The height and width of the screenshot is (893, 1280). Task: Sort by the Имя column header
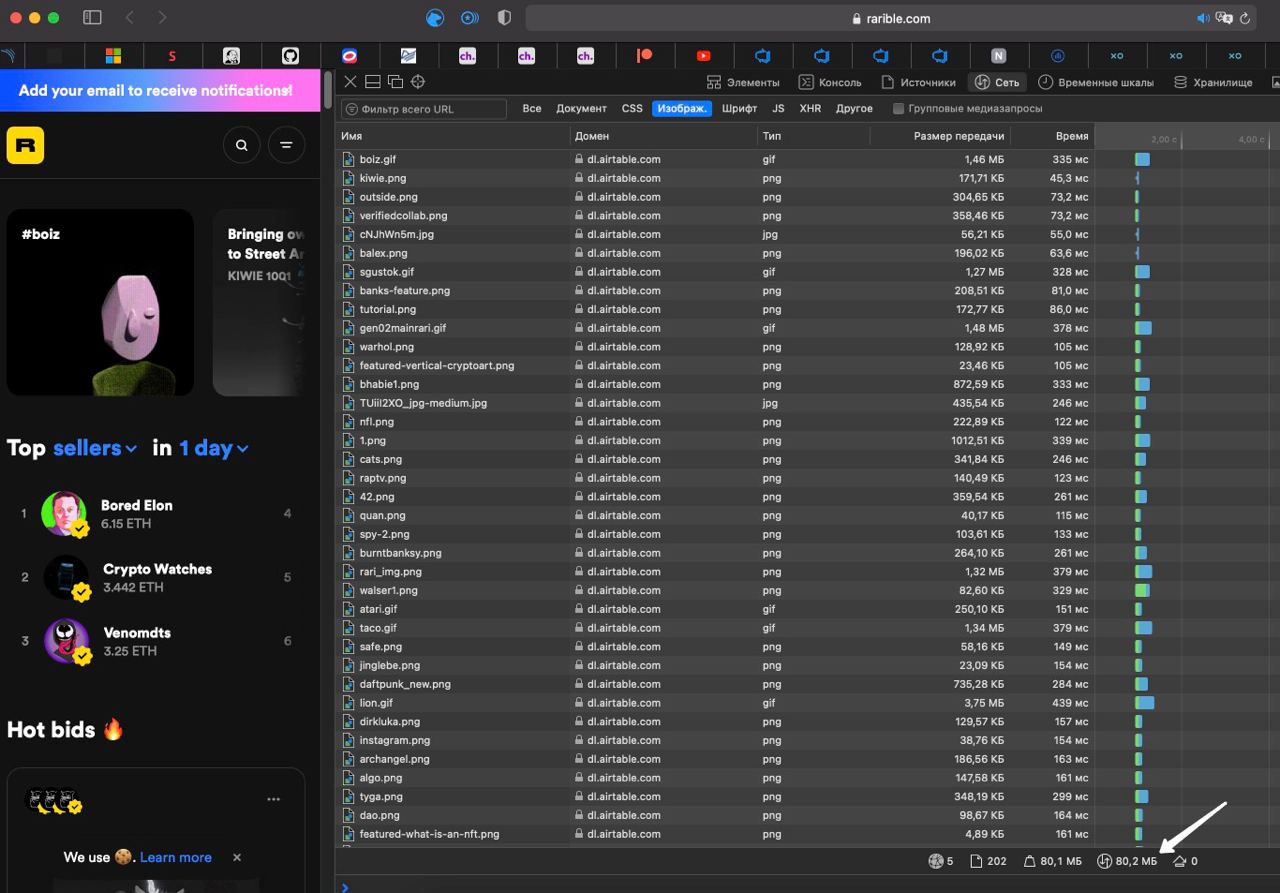452,136
